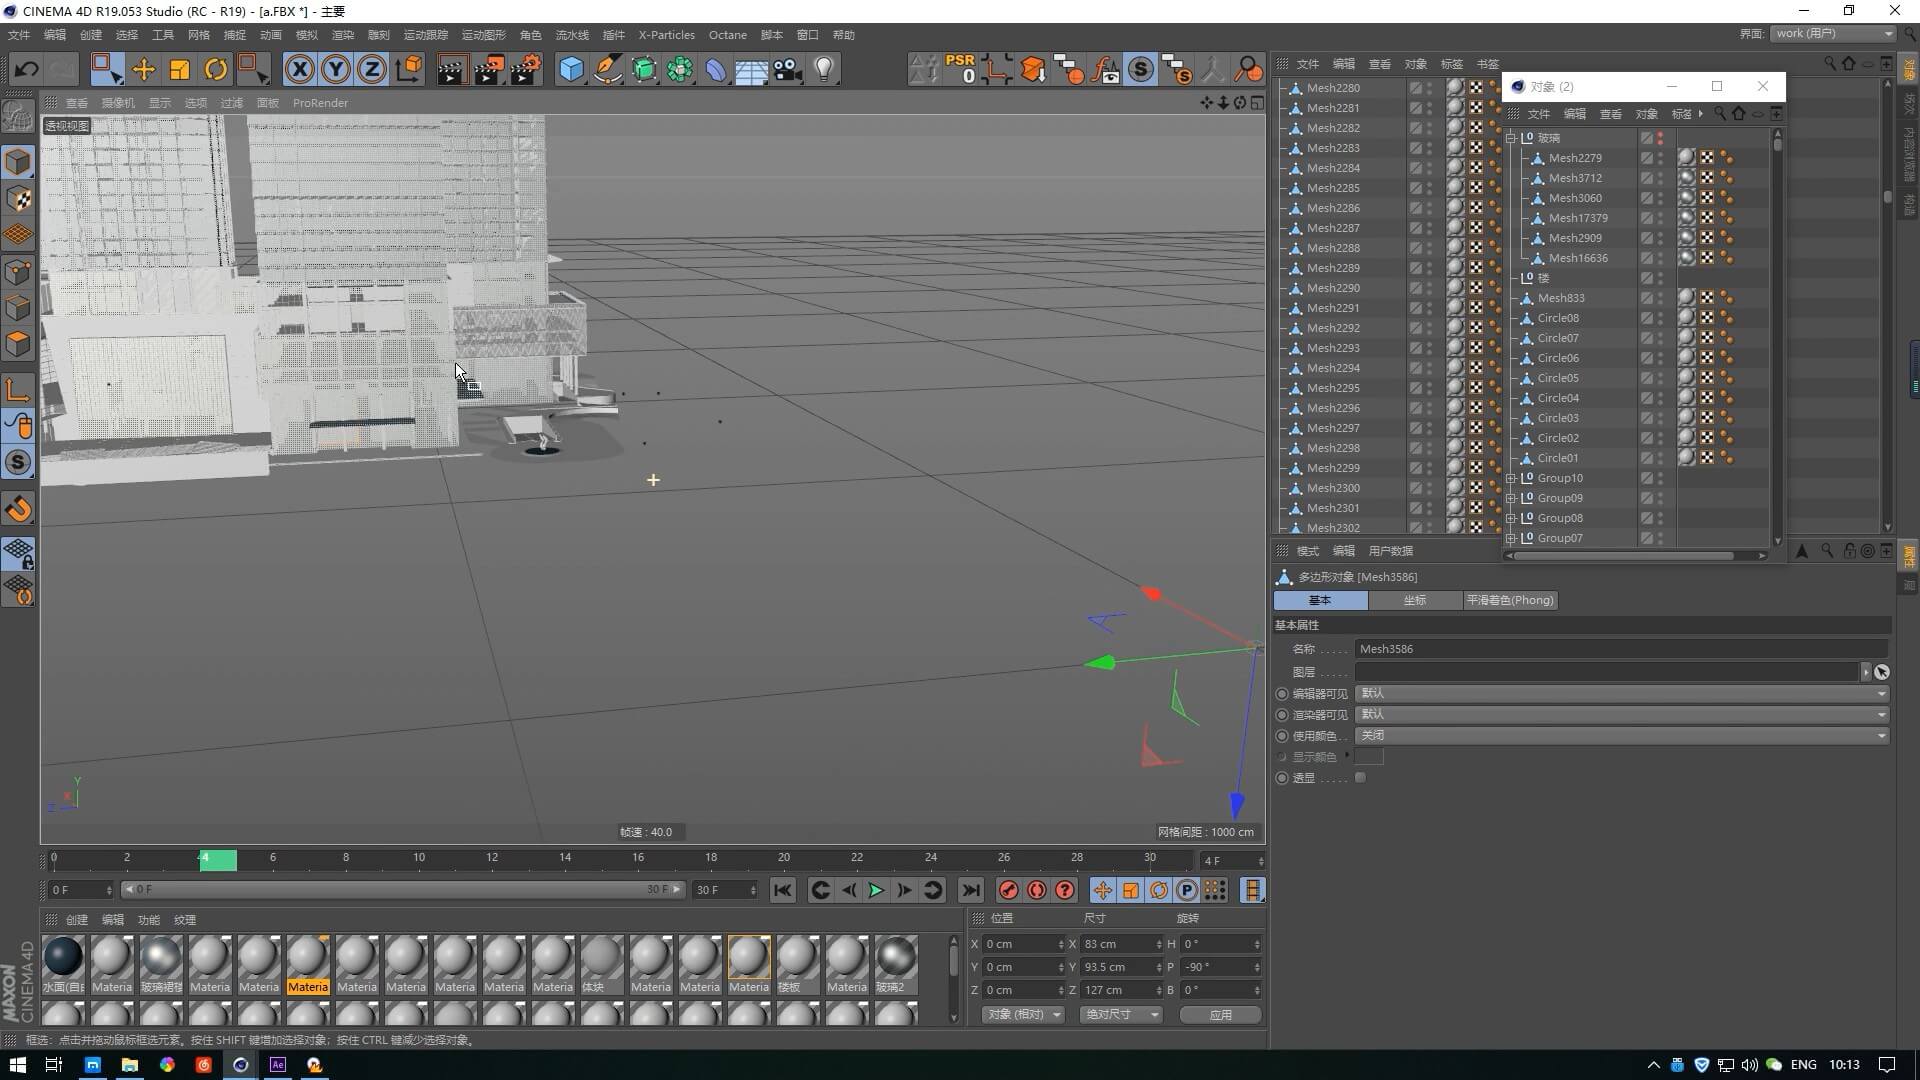Click the radio button beside 渲染器可见
Viewport: 1920px width, 1080px height.
1282,714
